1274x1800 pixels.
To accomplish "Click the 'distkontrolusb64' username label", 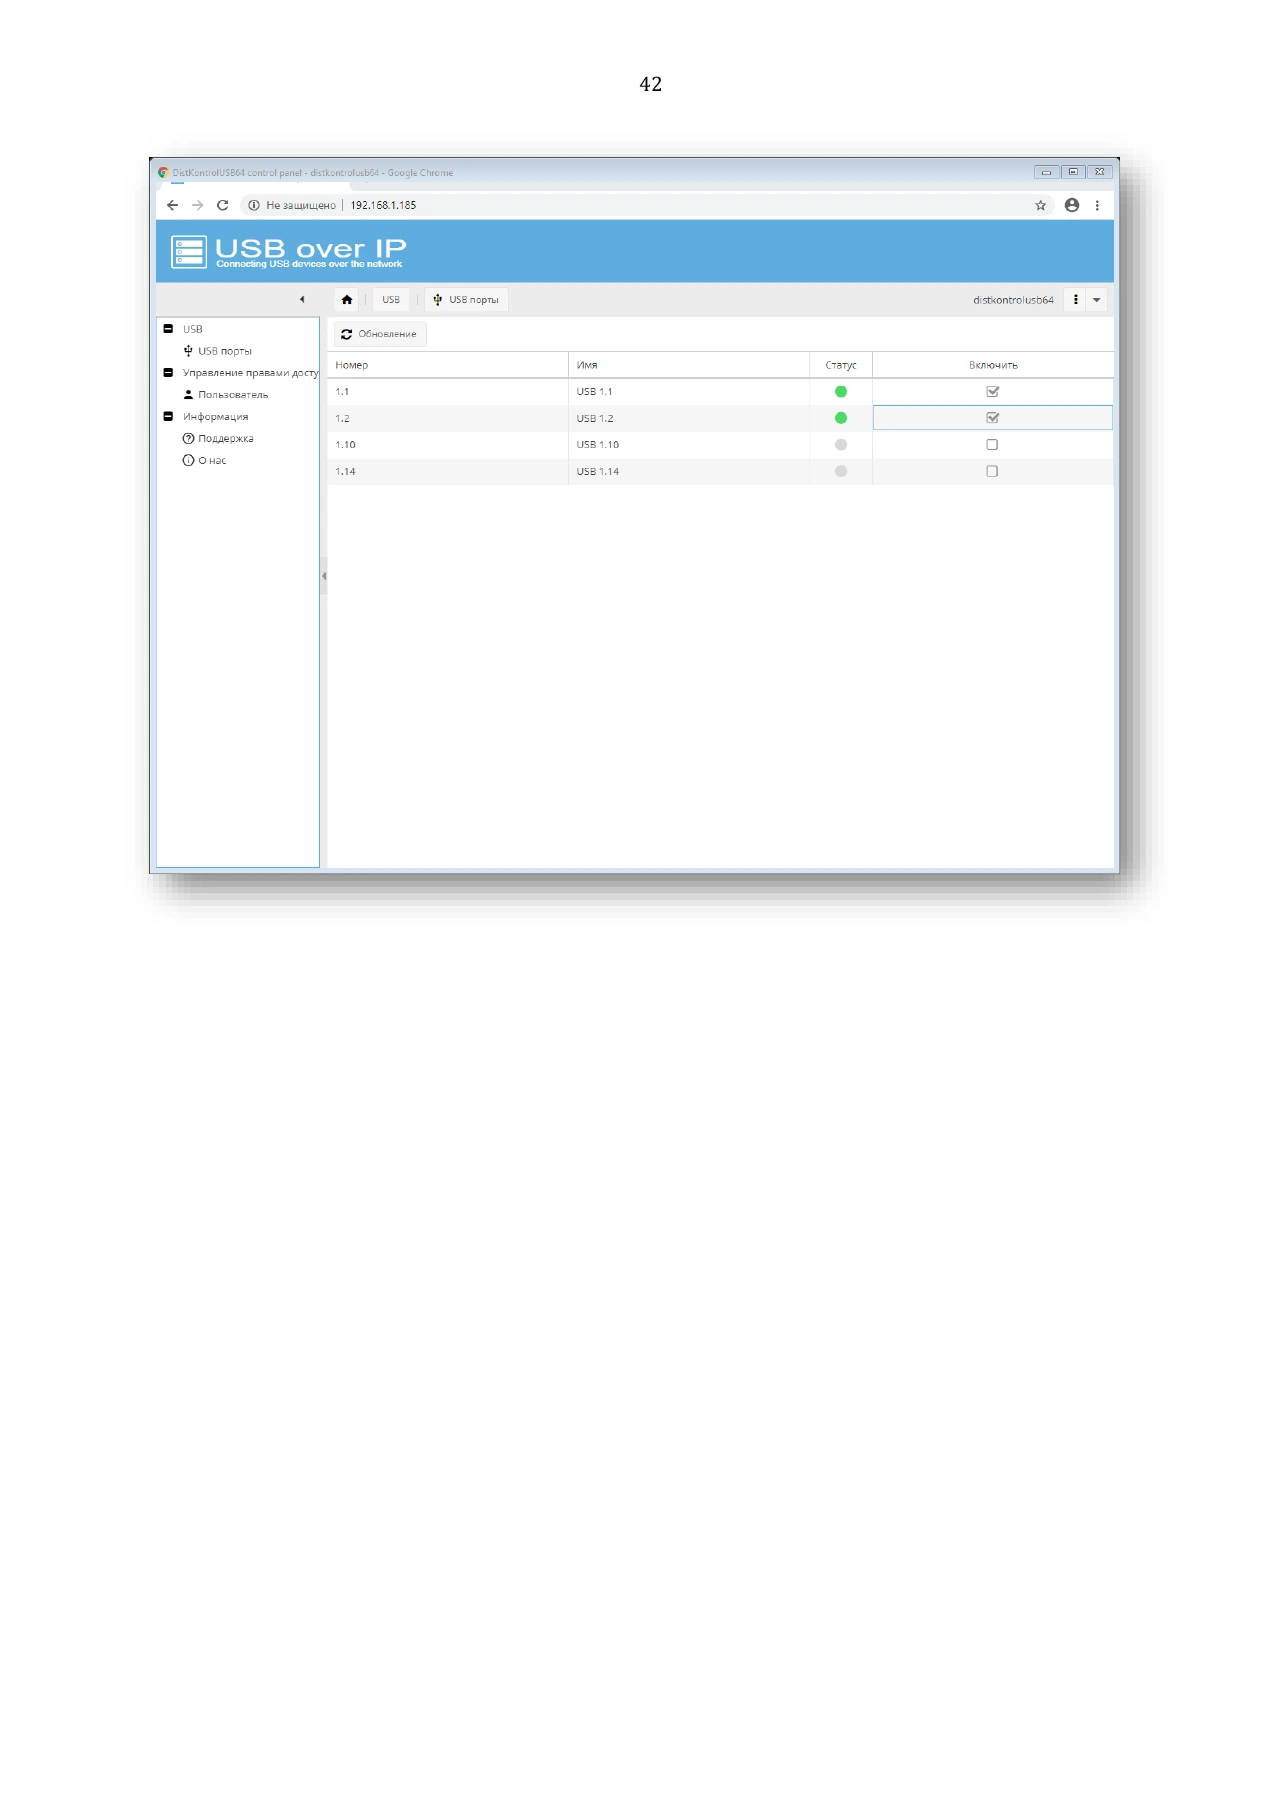I will (x=1013, y=300).
